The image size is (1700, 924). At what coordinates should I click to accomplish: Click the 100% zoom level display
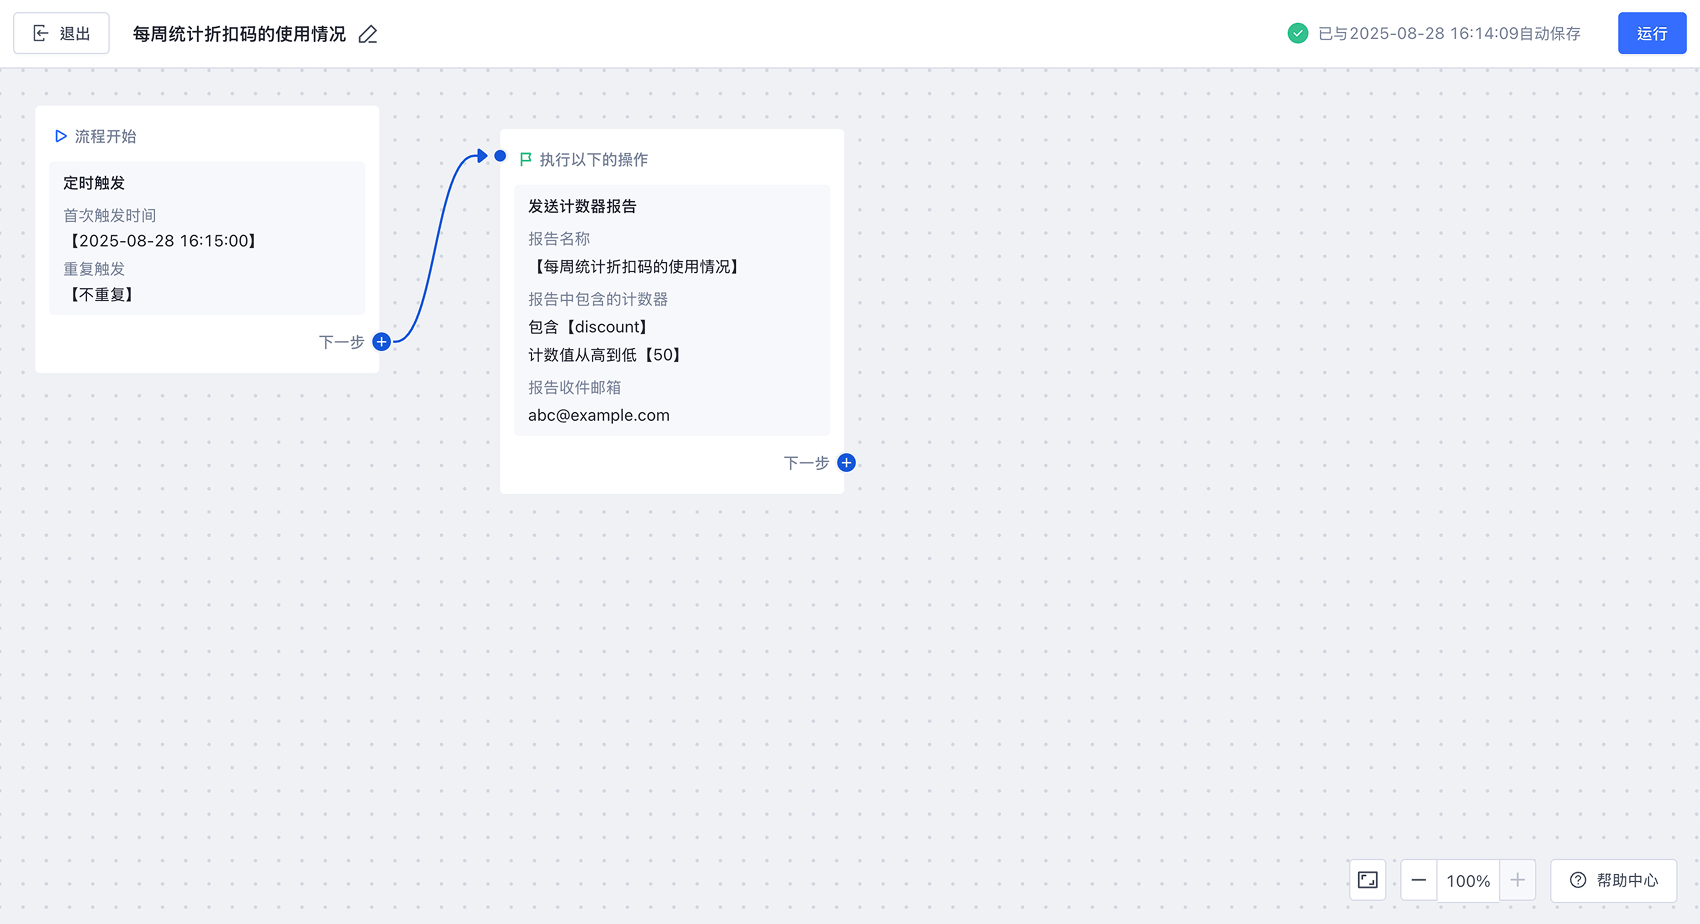tap(1468, 881)
